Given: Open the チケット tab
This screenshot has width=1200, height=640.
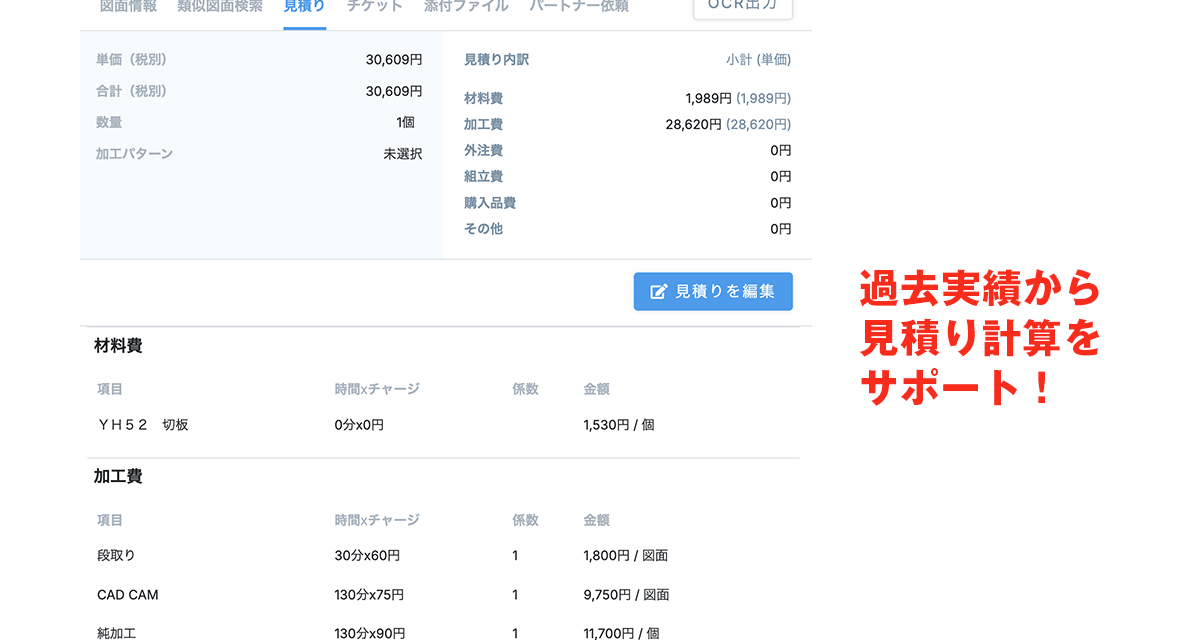Looking at the screenshot, I should tap(375, 6).
